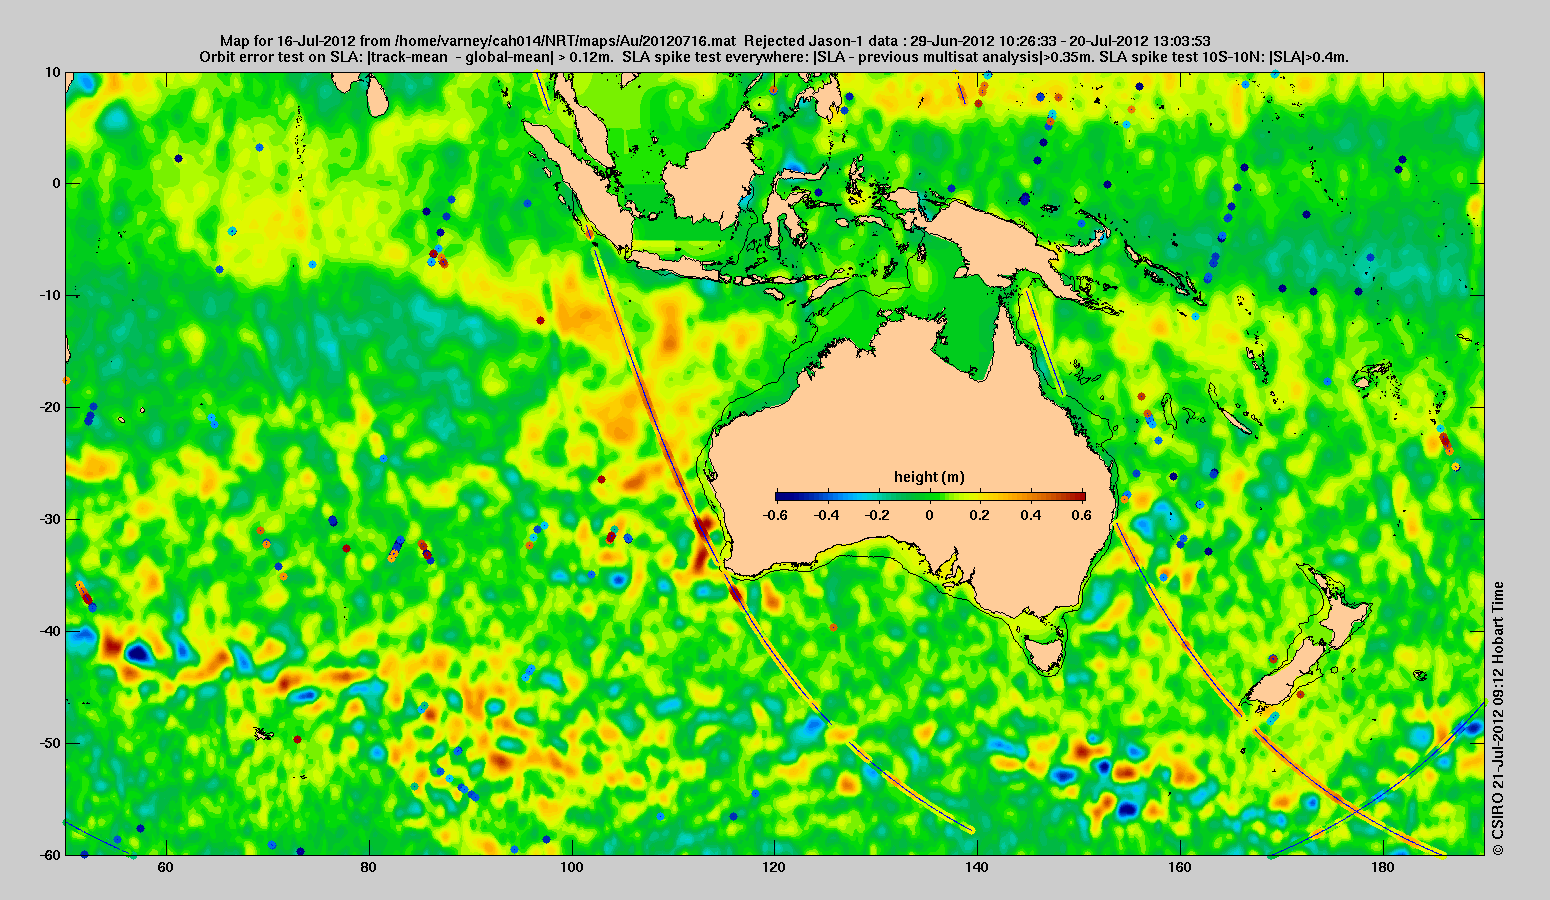Image resolution: width=1550 pixels, height=900 pixels.
Task: Click 'SLA spike test 10S-10N' text
Action: tap(1224, 57)
